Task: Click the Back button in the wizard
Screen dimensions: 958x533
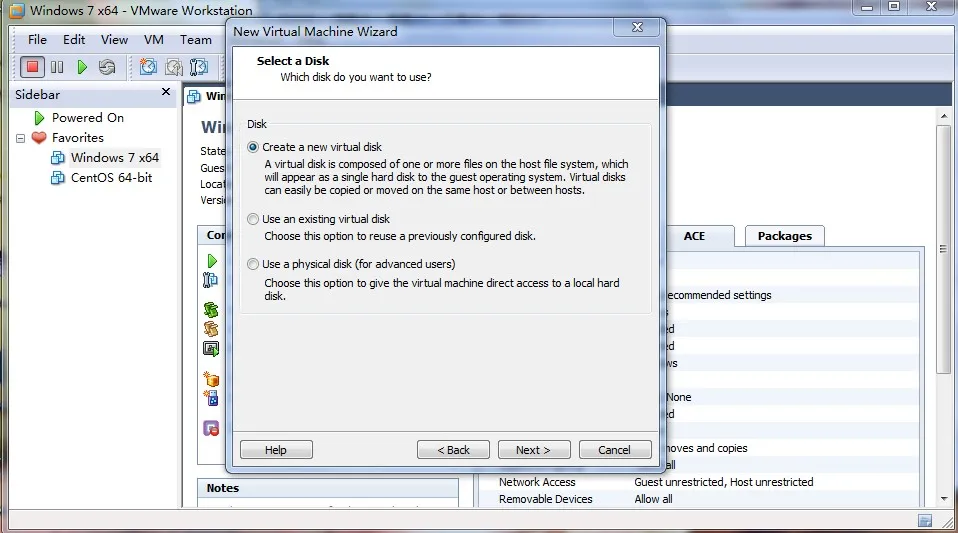Action: coord(453,450)
